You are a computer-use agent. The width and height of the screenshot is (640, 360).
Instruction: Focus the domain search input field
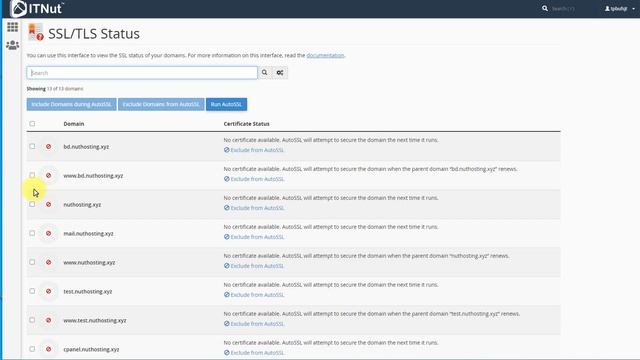pyautogui.click(x=142, y=73)
